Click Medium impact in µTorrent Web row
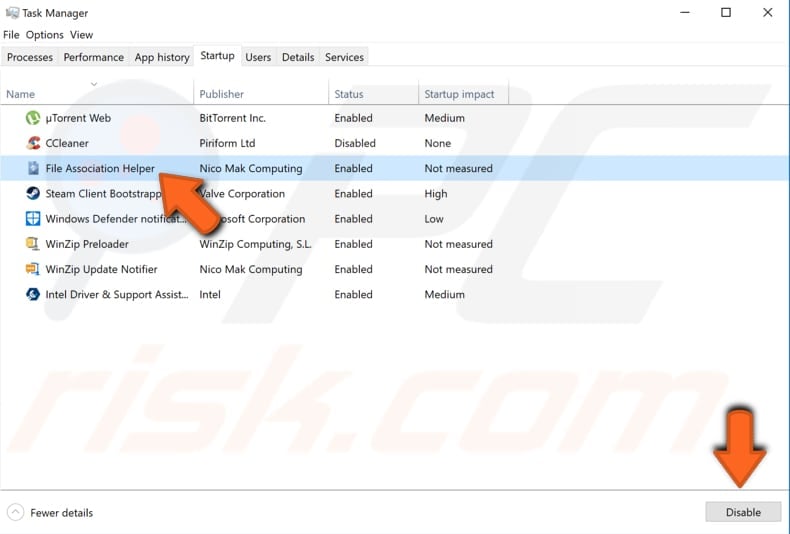Image resolution: width=790 pixels, height=534 pixels. (444, 118)
